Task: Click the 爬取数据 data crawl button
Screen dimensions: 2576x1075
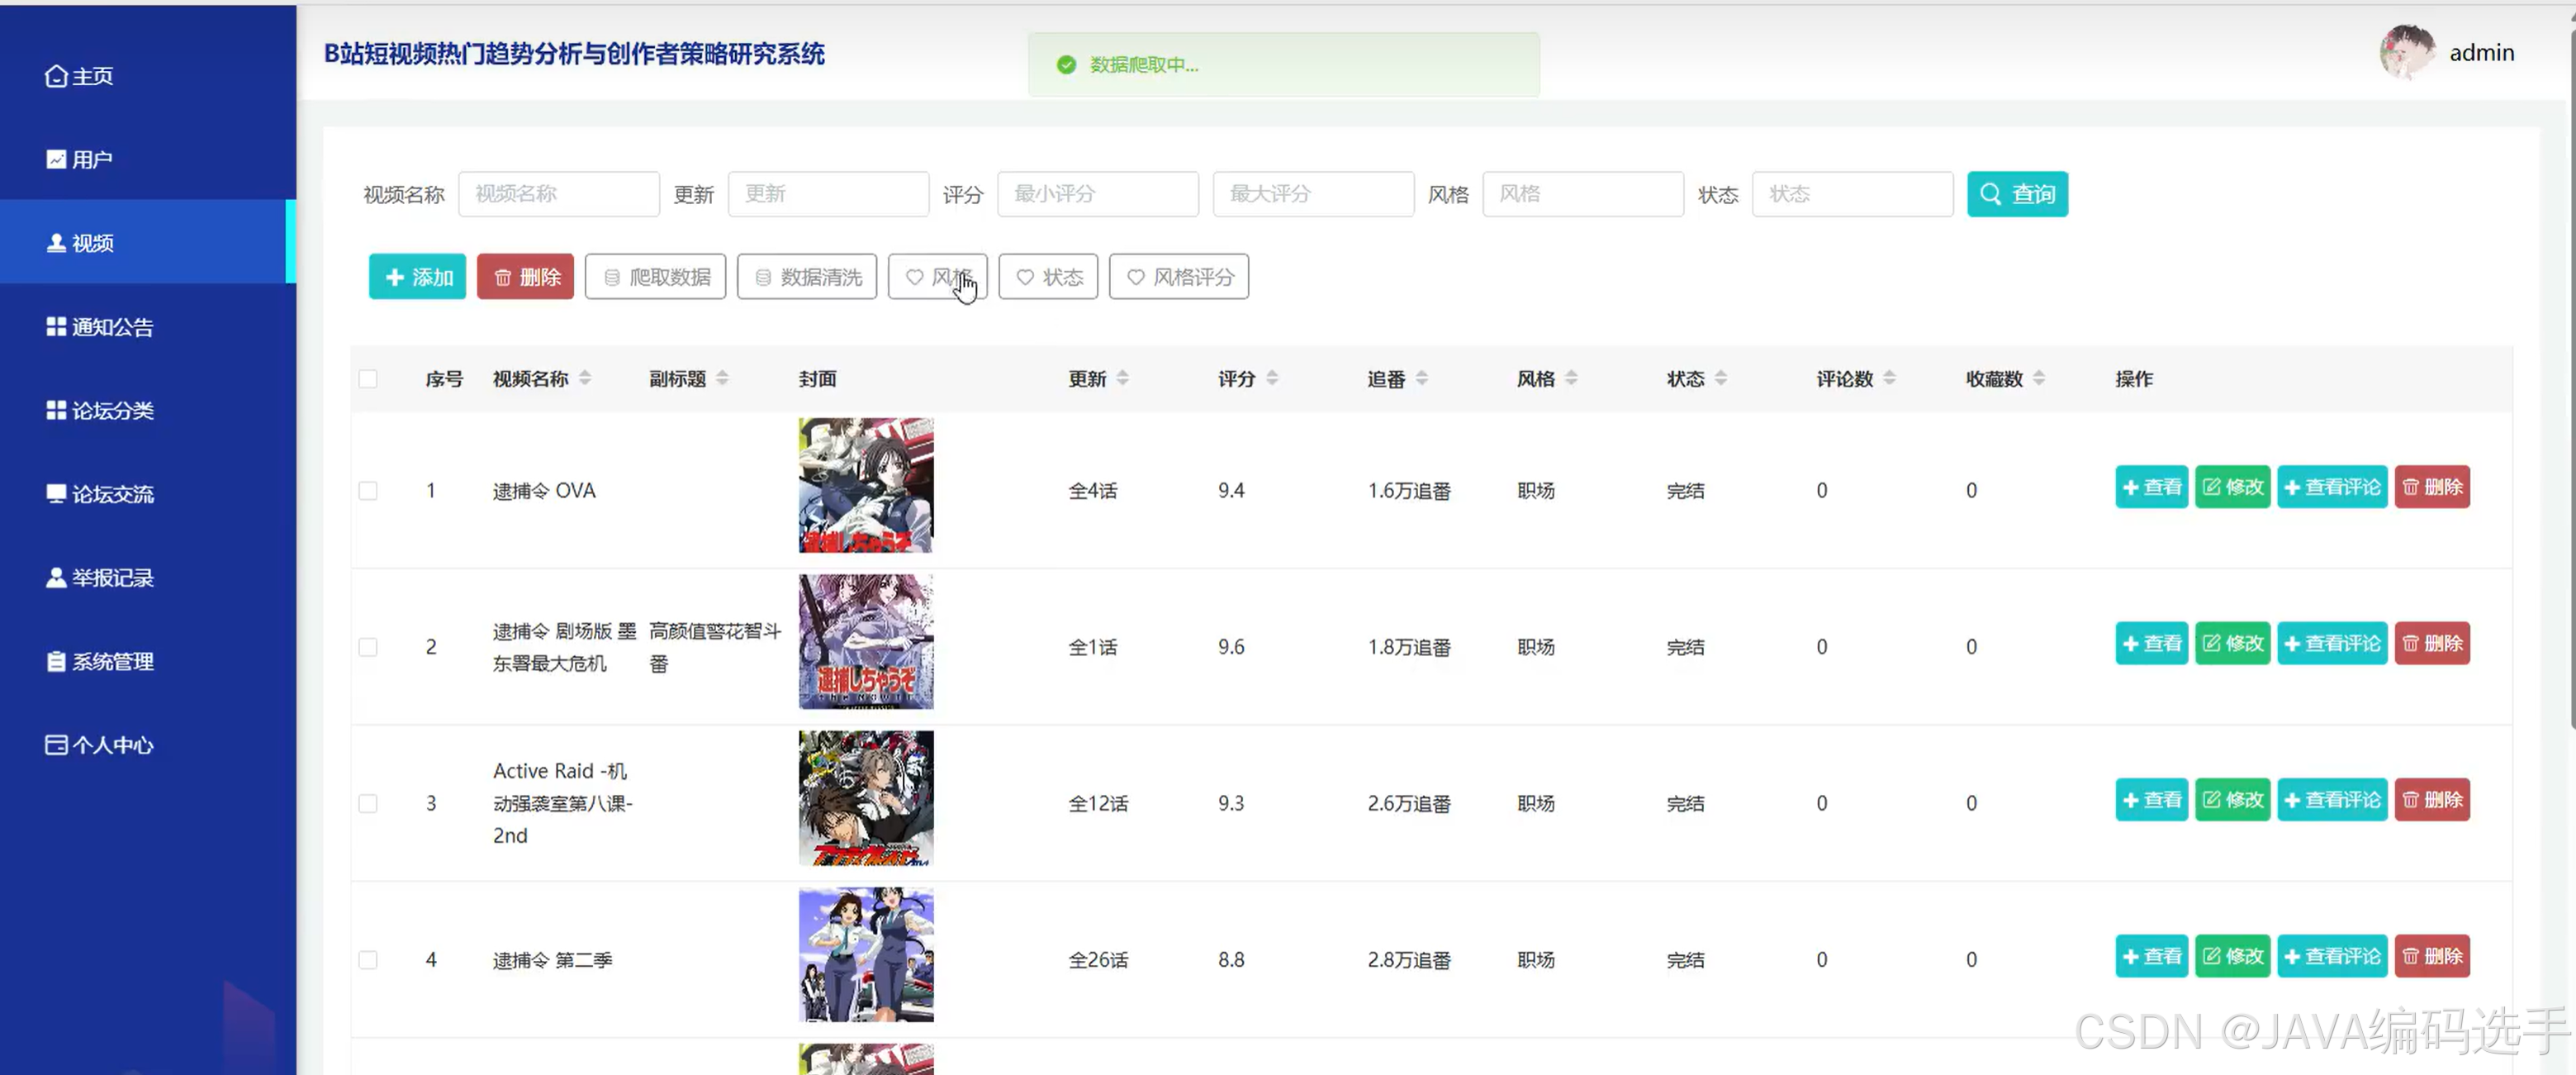Action: point(655,277)
